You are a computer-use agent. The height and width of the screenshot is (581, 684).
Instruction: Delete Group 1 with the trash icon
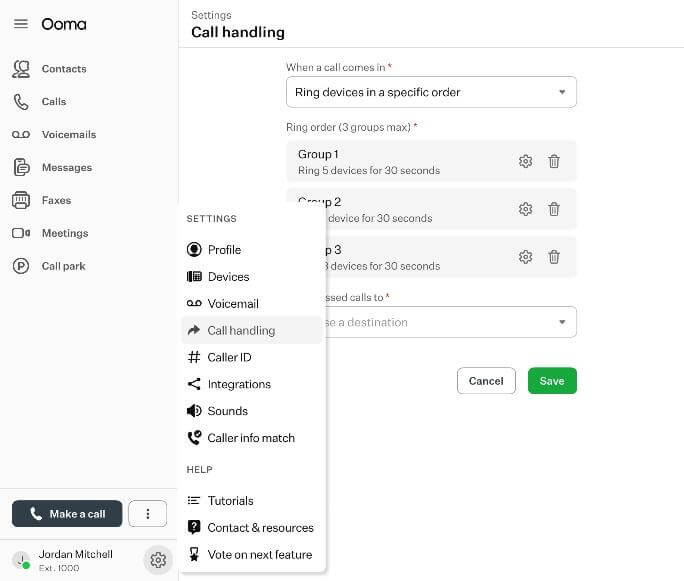(x=554, y=161)
